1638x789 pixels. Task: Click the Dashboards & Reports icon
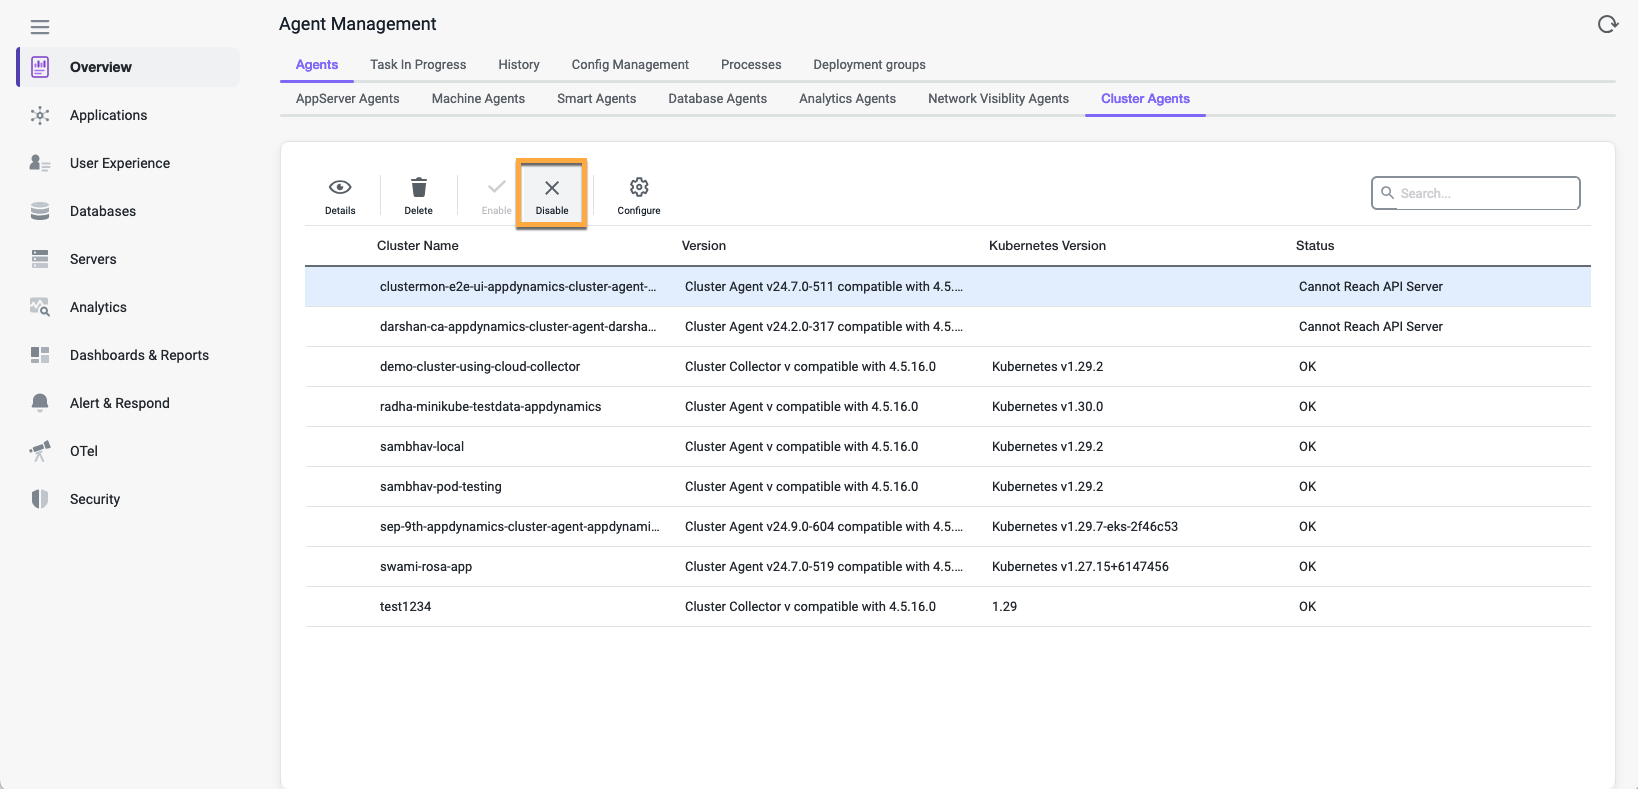[40, 355]
